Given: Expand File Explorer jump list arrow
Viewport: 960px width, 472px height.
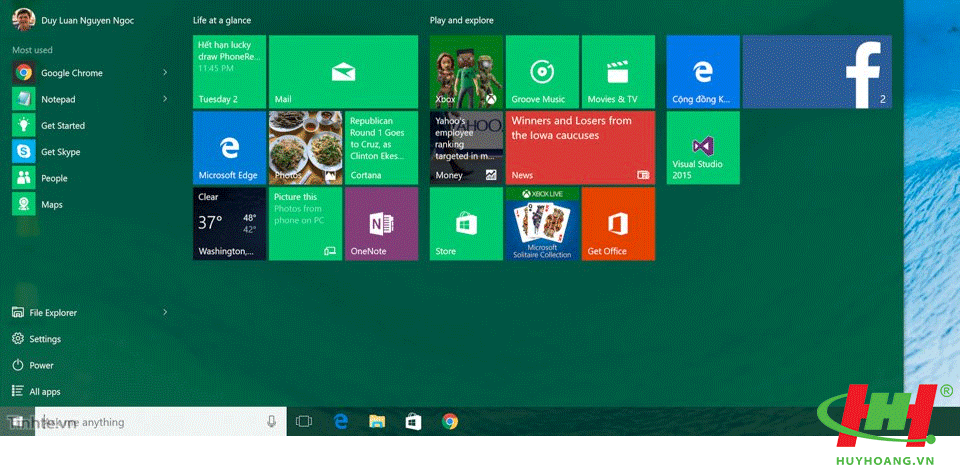Looking at the screenshot, I should 165,312.
